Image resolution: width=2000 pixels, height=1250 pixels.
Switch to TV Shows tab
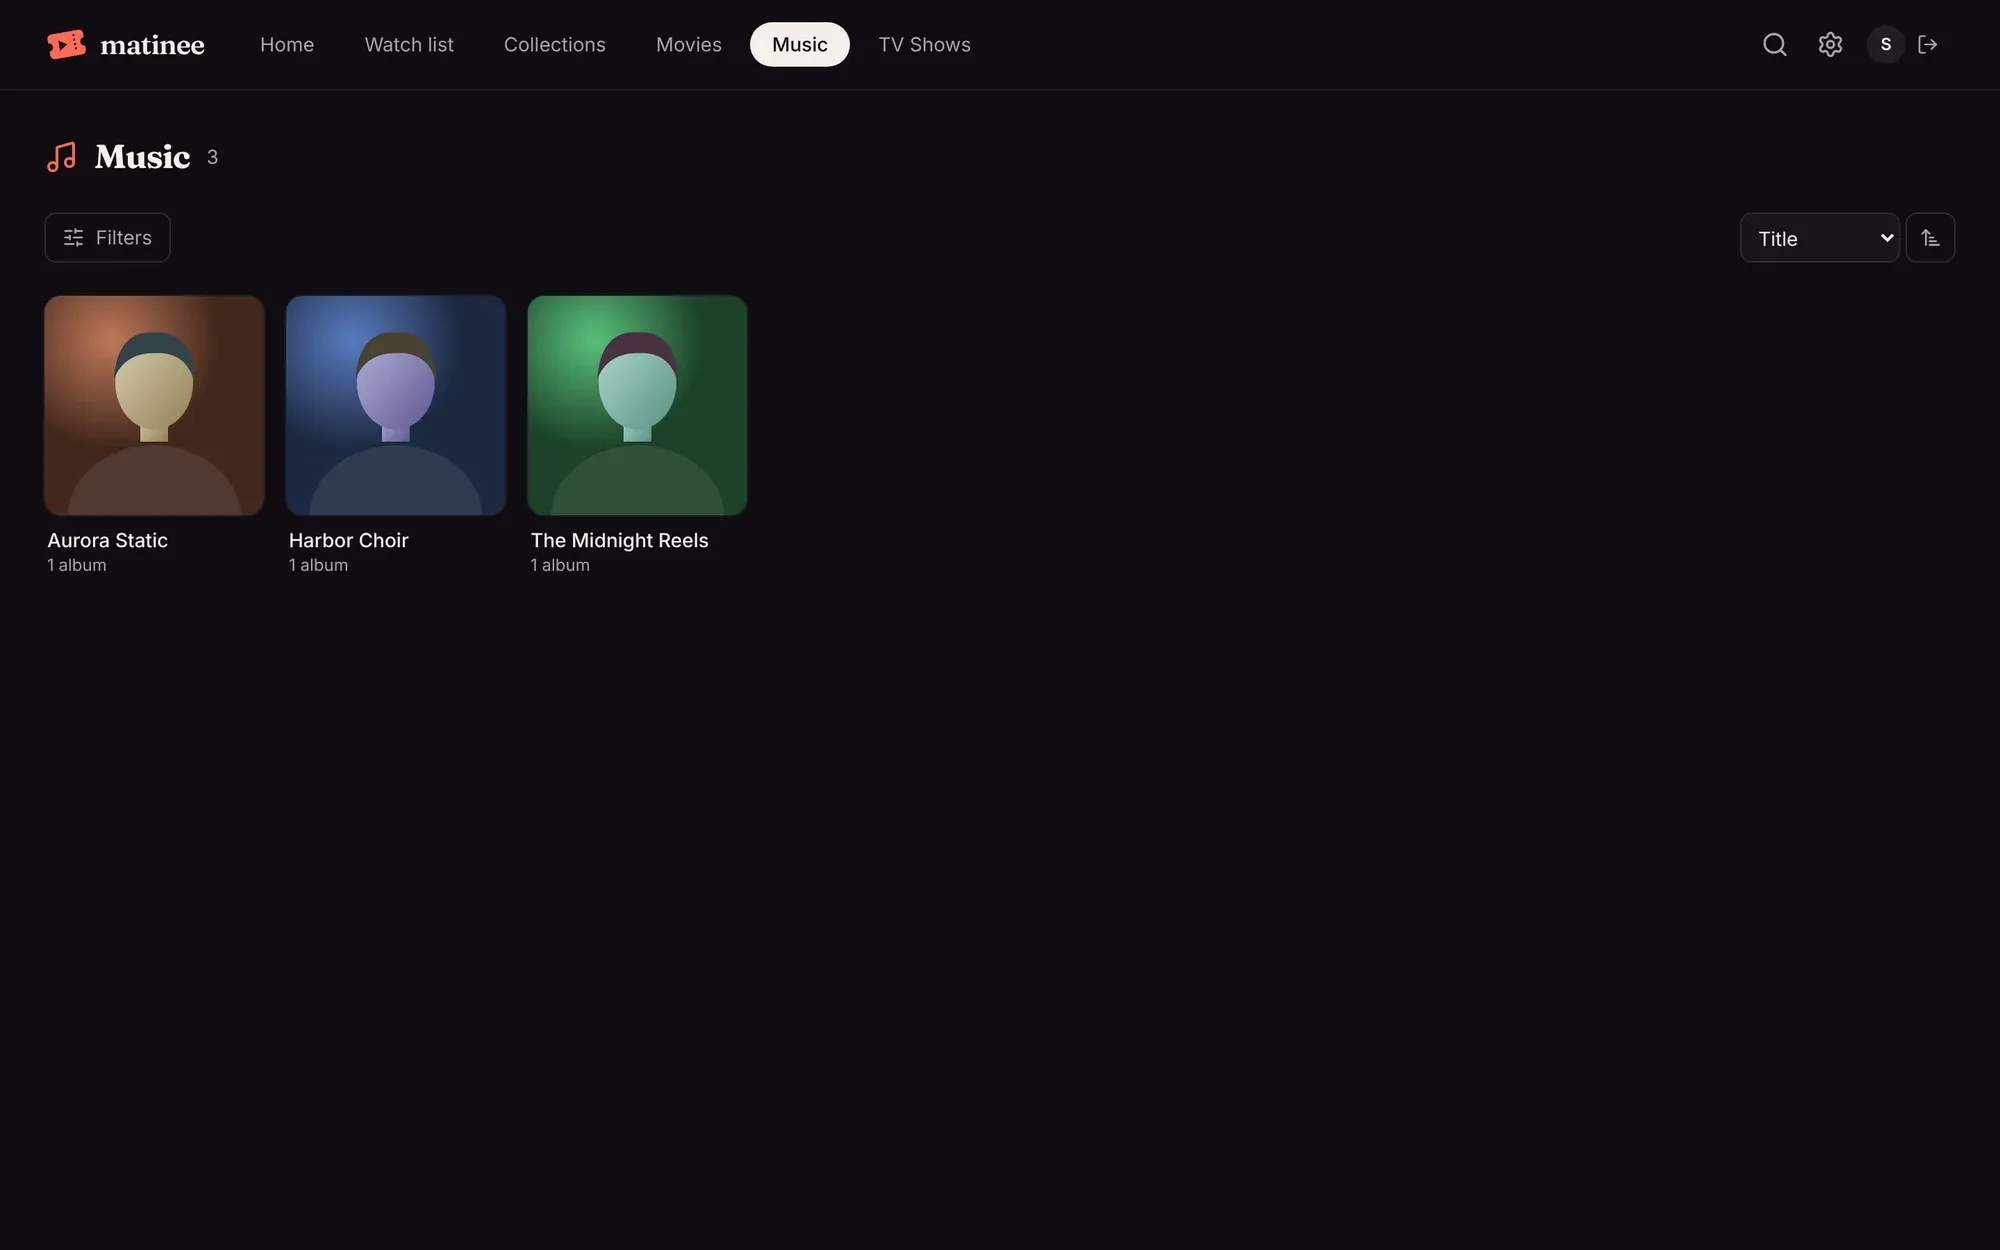click(925, 45)
